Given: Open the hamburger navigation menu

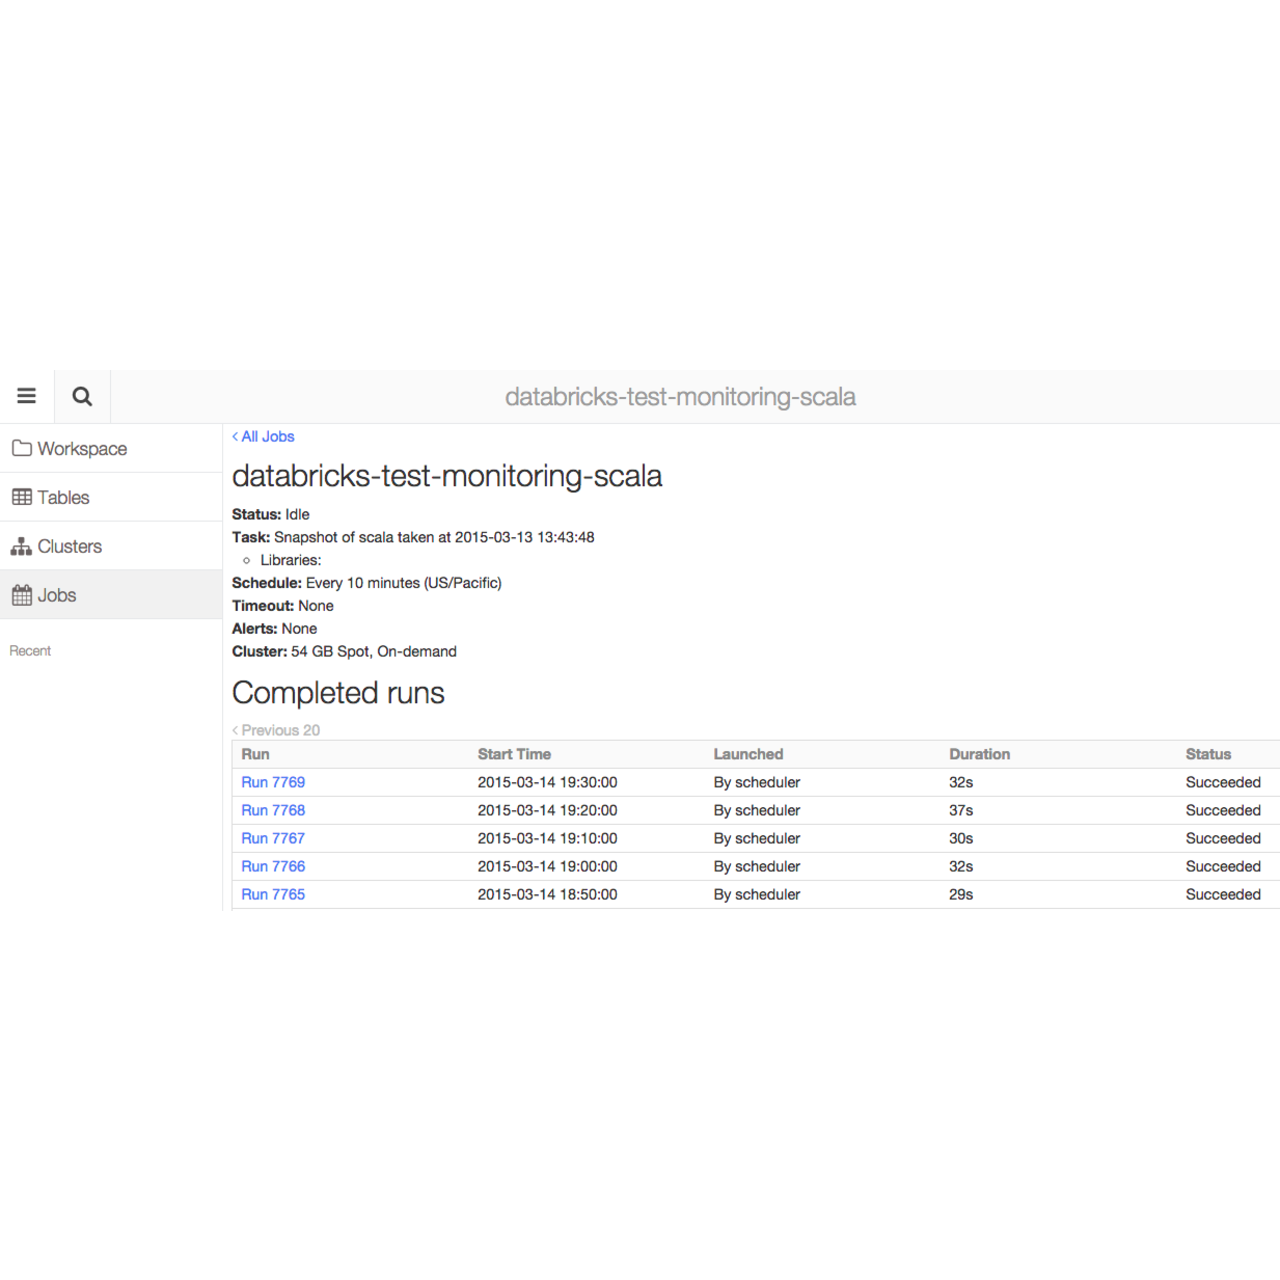Looking at the screenshot, I should pyautogui.click(x=27, y=396).
